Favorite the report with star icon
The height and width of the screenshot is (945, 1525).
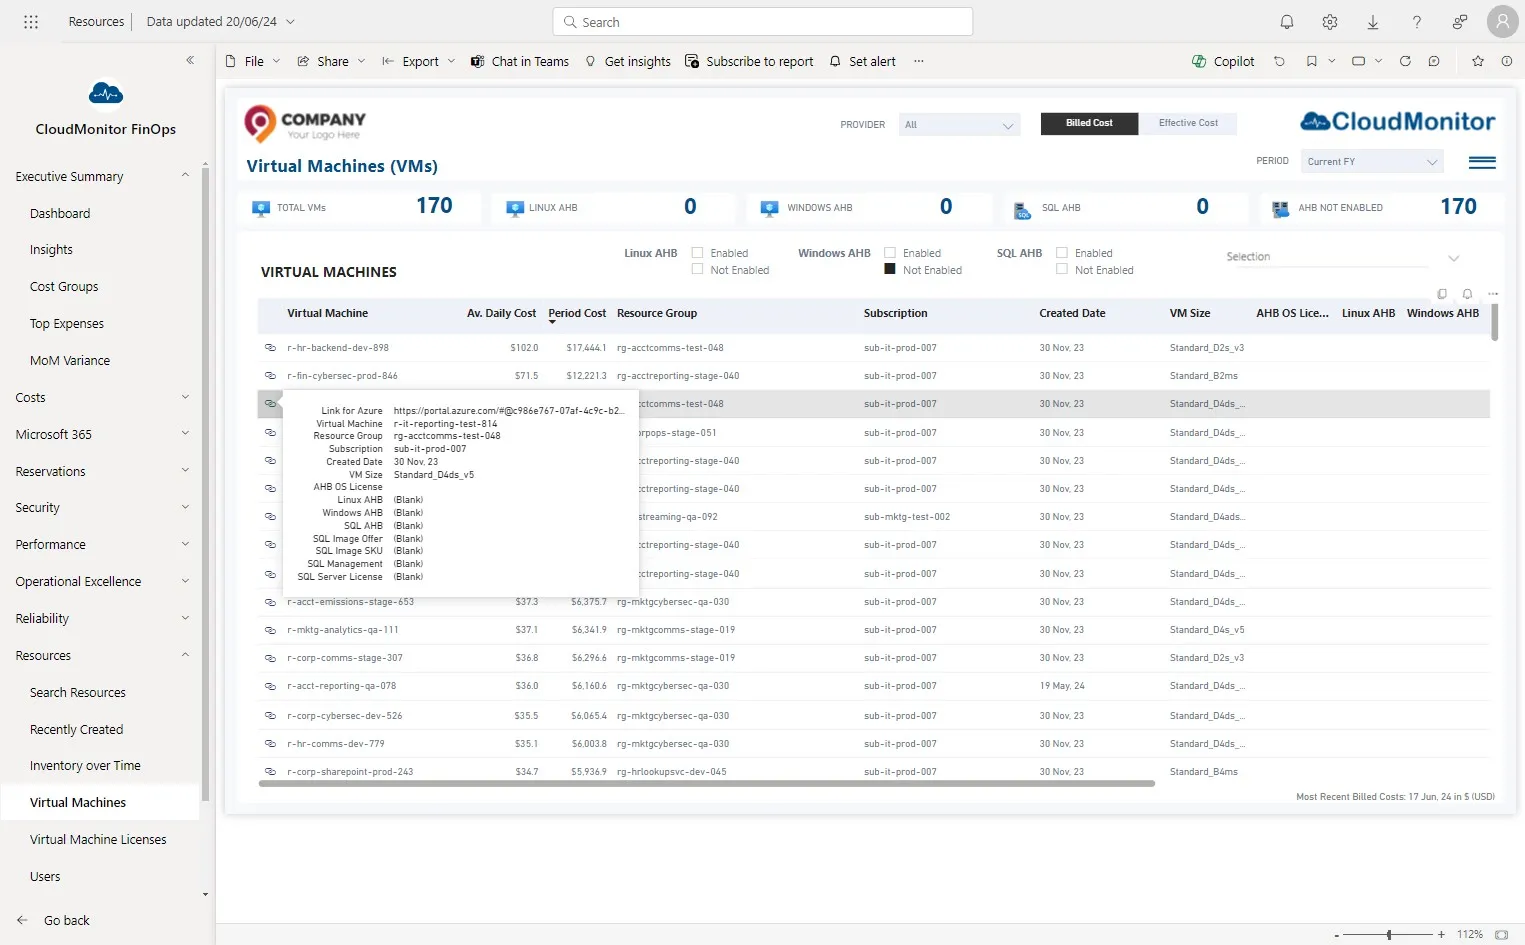pos(1478,61)
